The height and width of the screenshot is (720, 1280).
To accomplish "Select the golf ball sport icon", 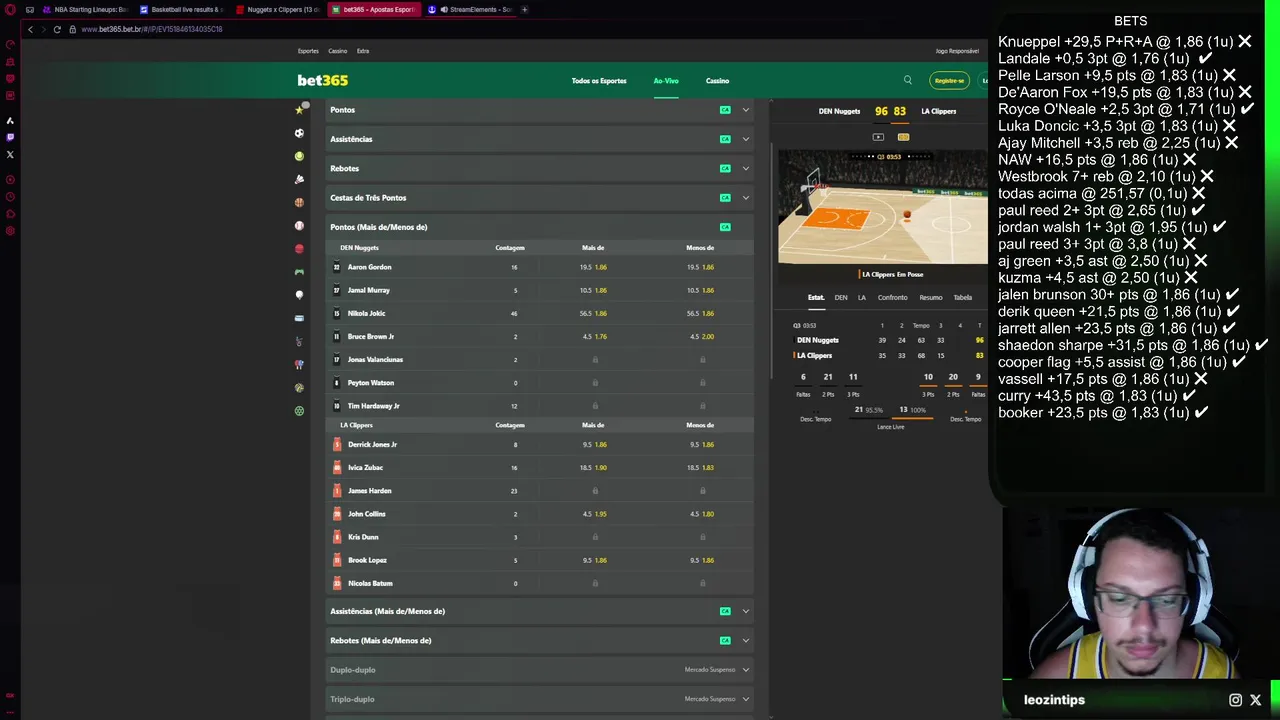I will click(x=299, y=295).
